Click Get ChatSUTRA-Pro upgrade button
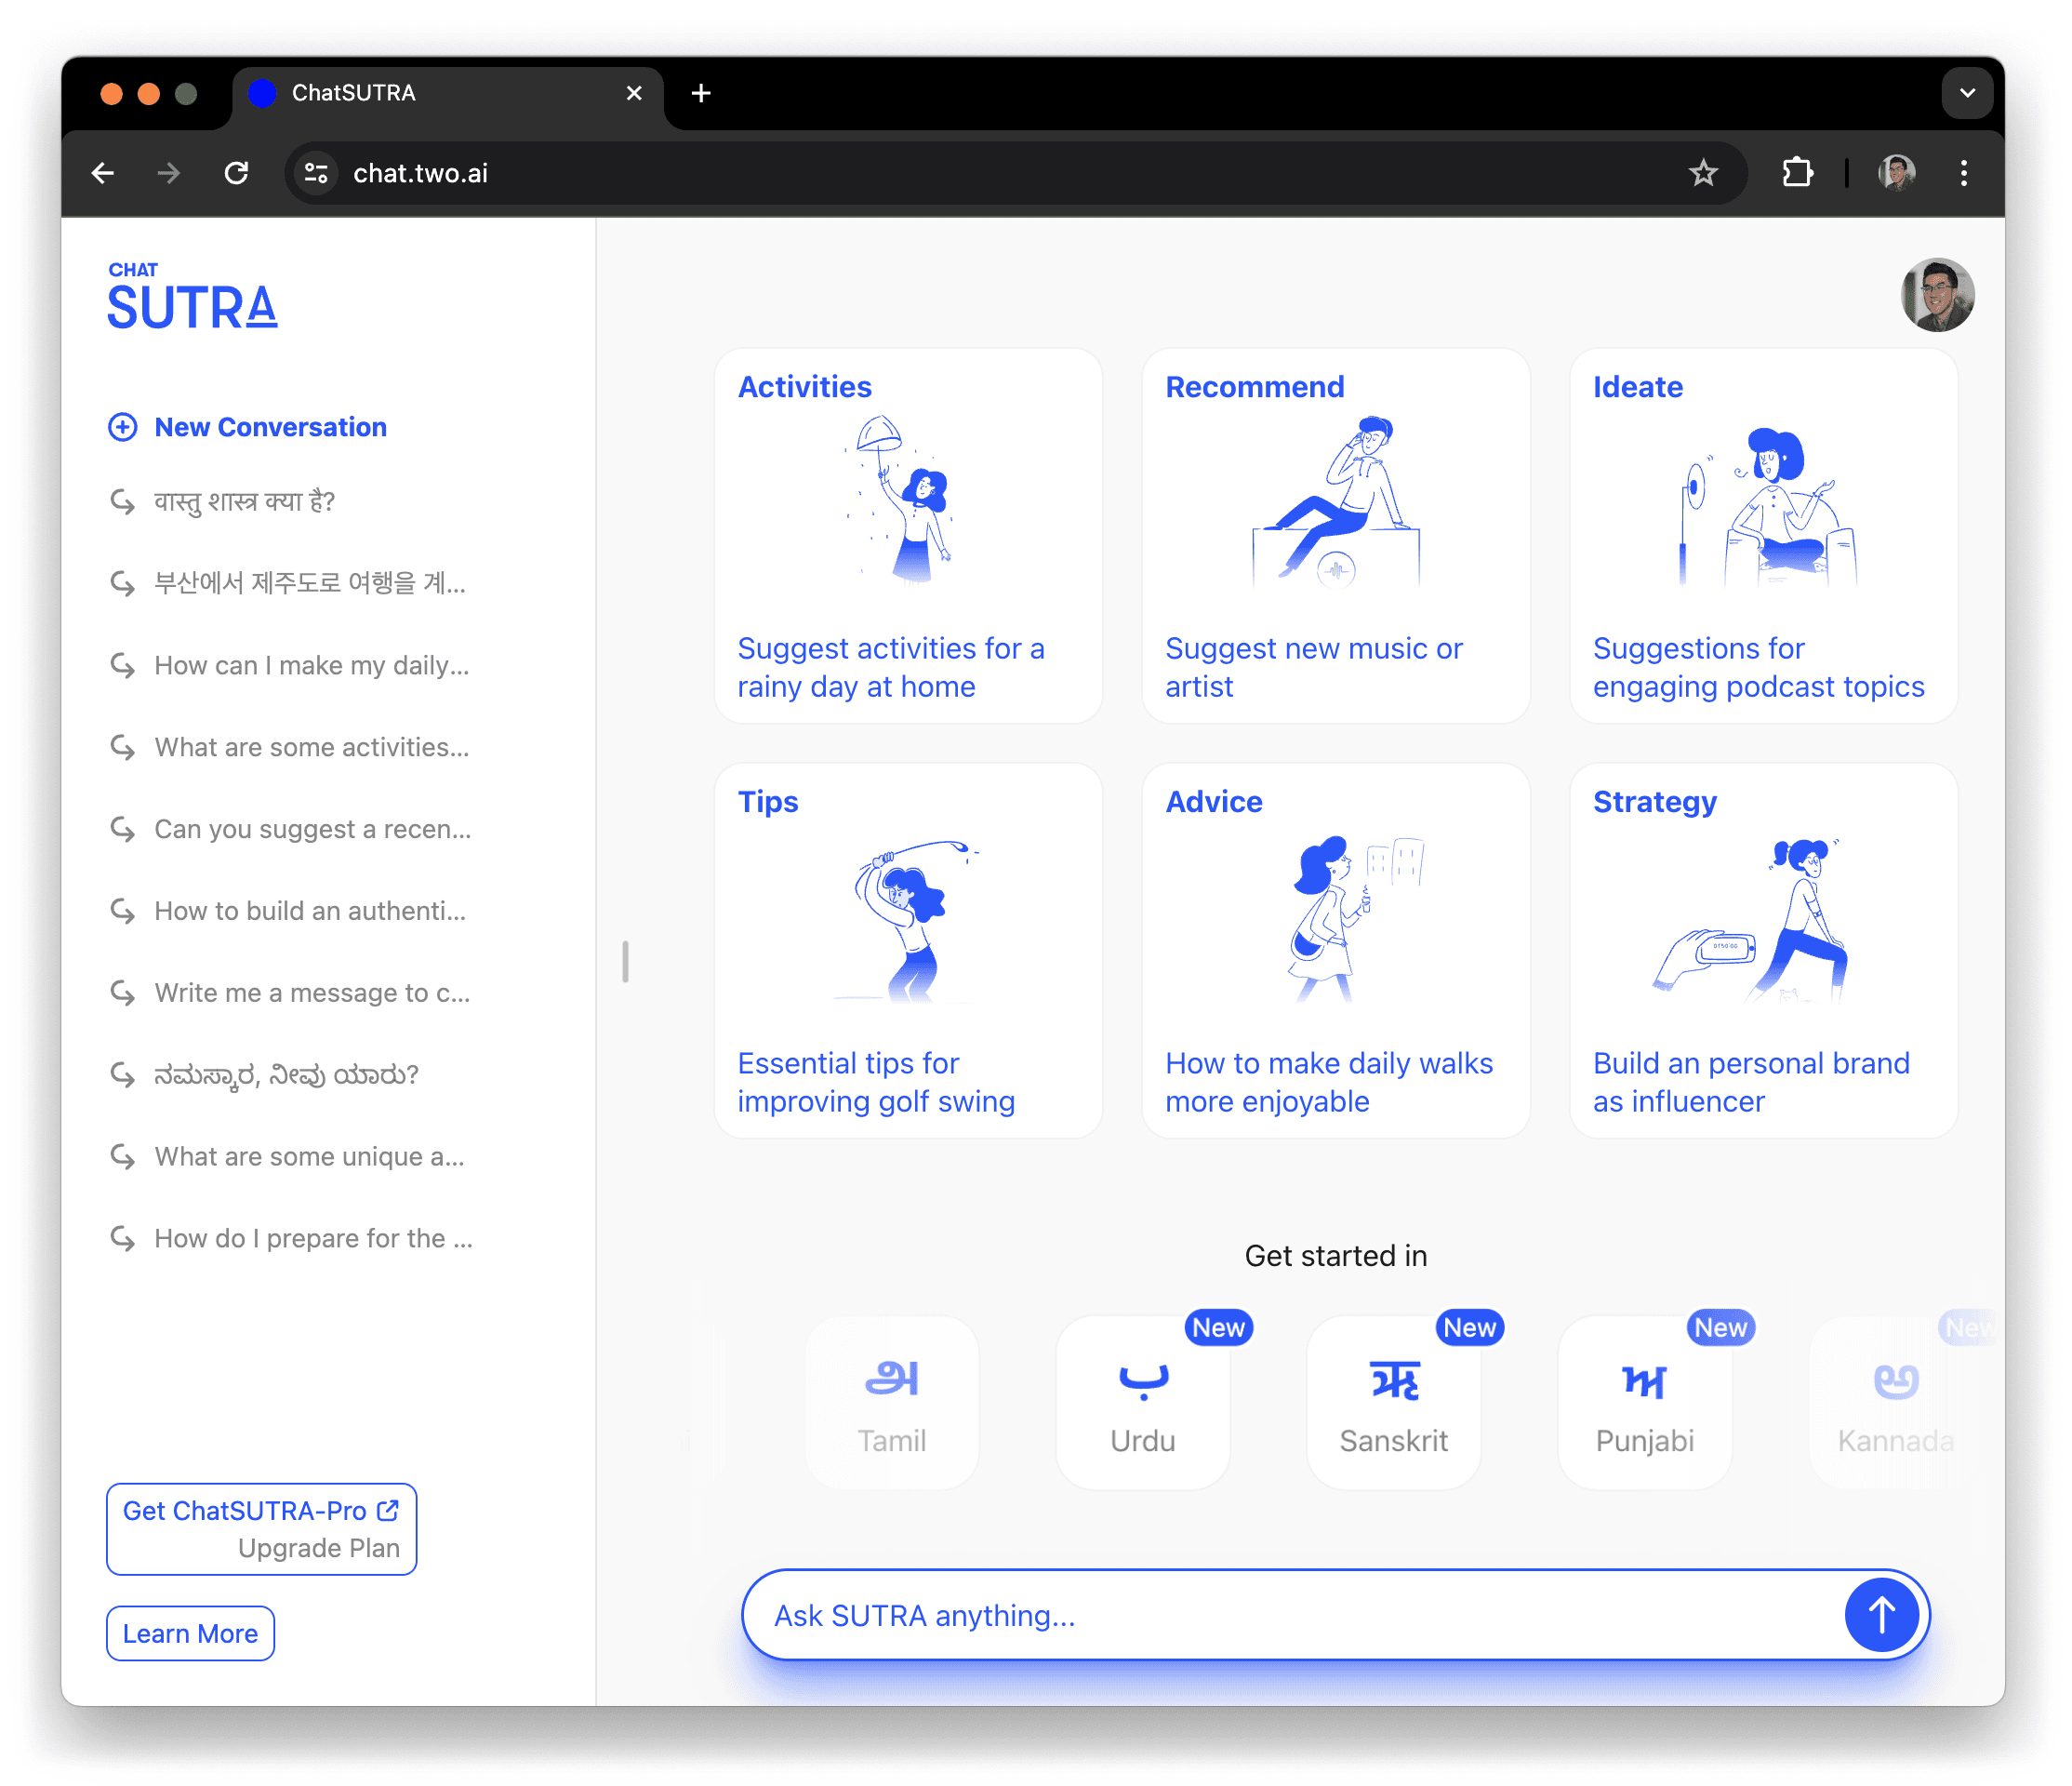The height and width of the screenshot is (1786, 2072). [x=261, y=1528]
